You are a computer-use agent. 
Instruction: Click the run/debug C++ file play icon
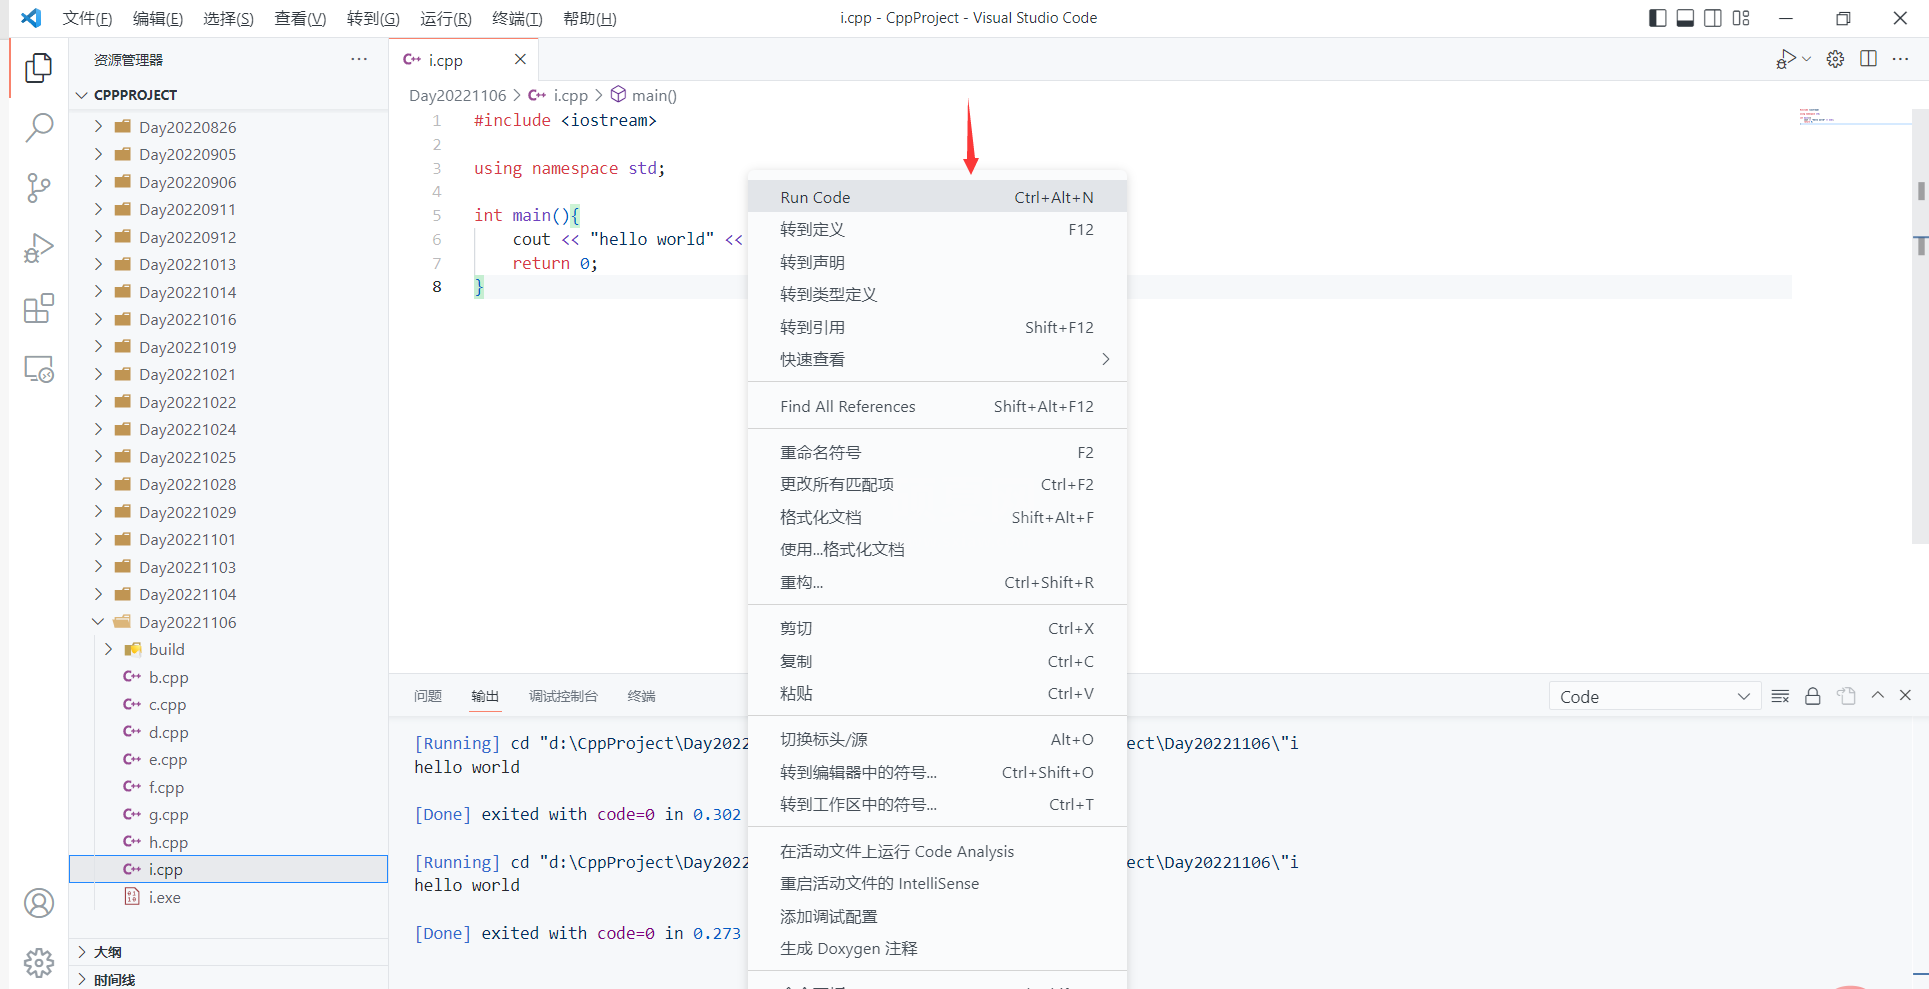pyautogui.click(x=1786, y=59)
